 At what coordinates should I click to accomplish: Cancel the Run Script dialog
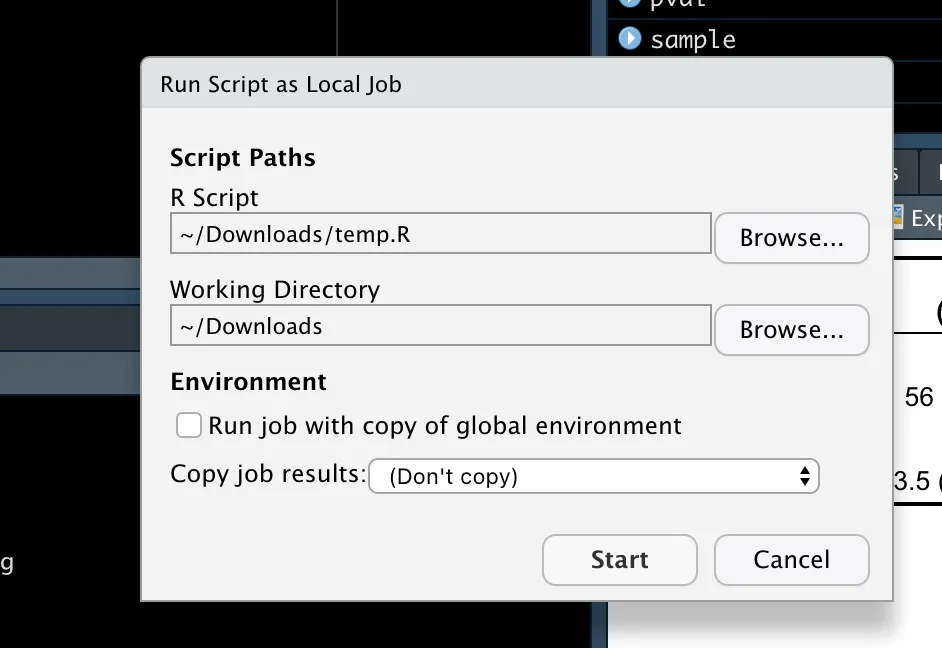pyautogui.click(x=791, y=560)
